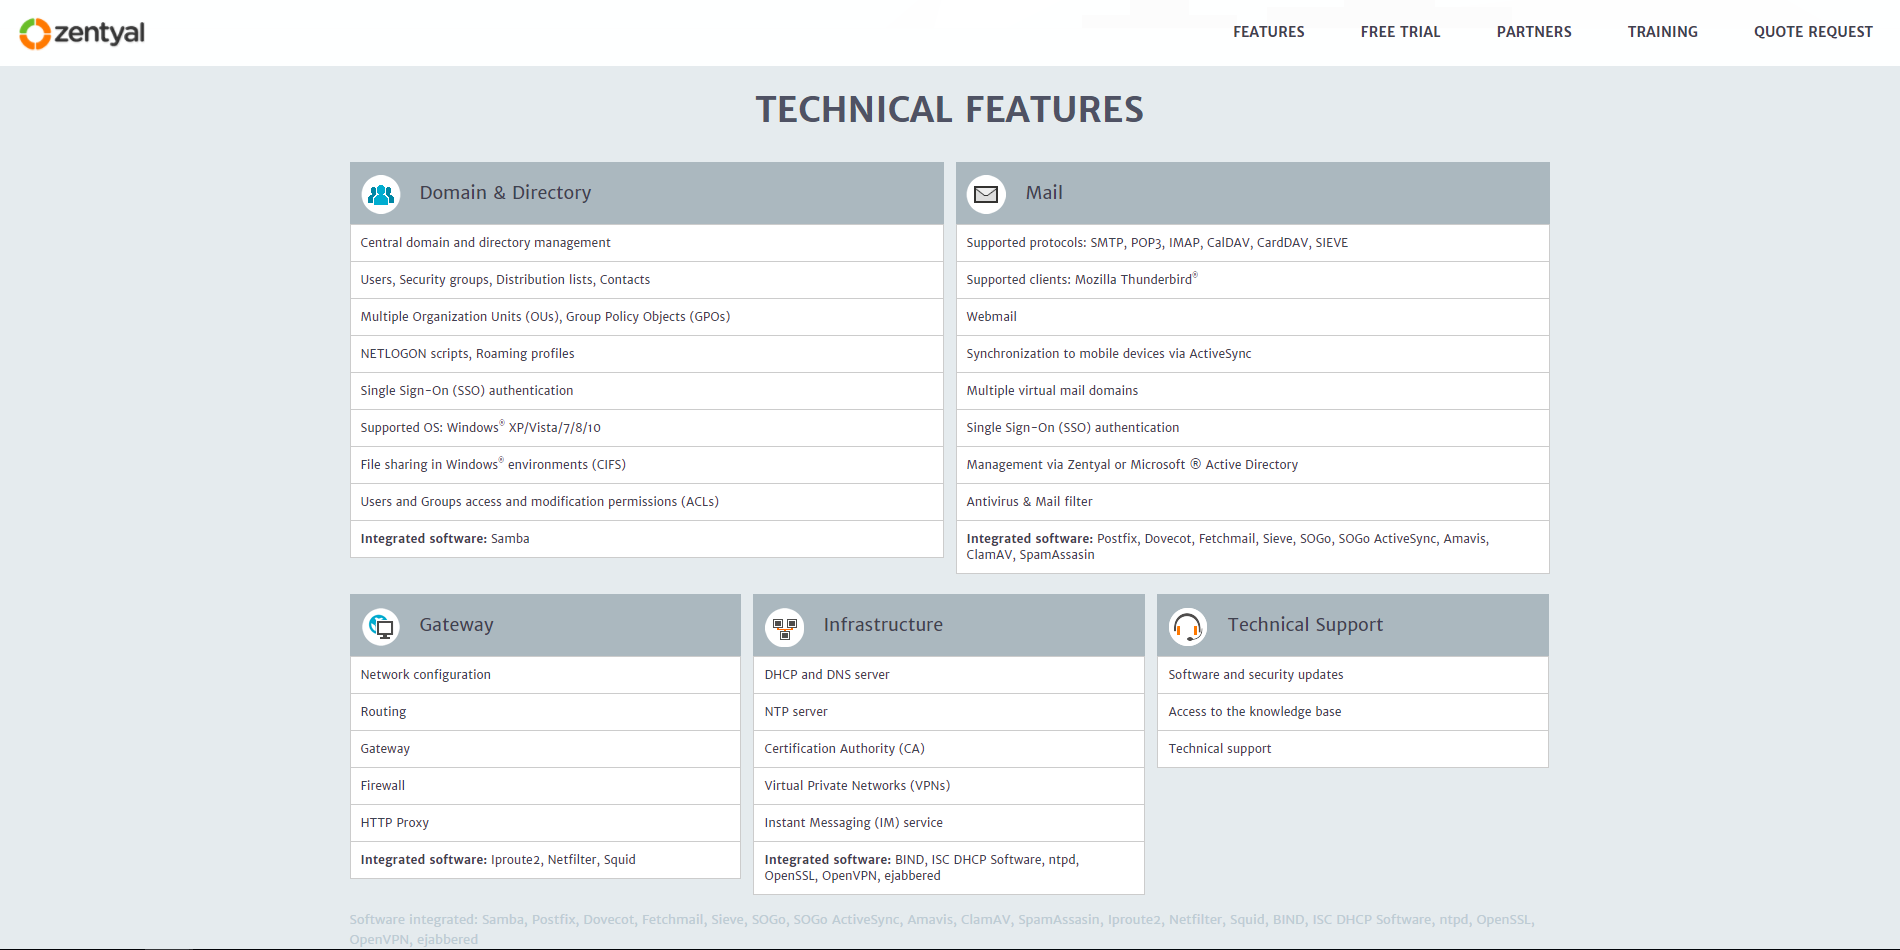Click 'Virtual Private Networks (VPNs)' row
This screenshot has height=950, width=1900.
(x=949, y=786)
